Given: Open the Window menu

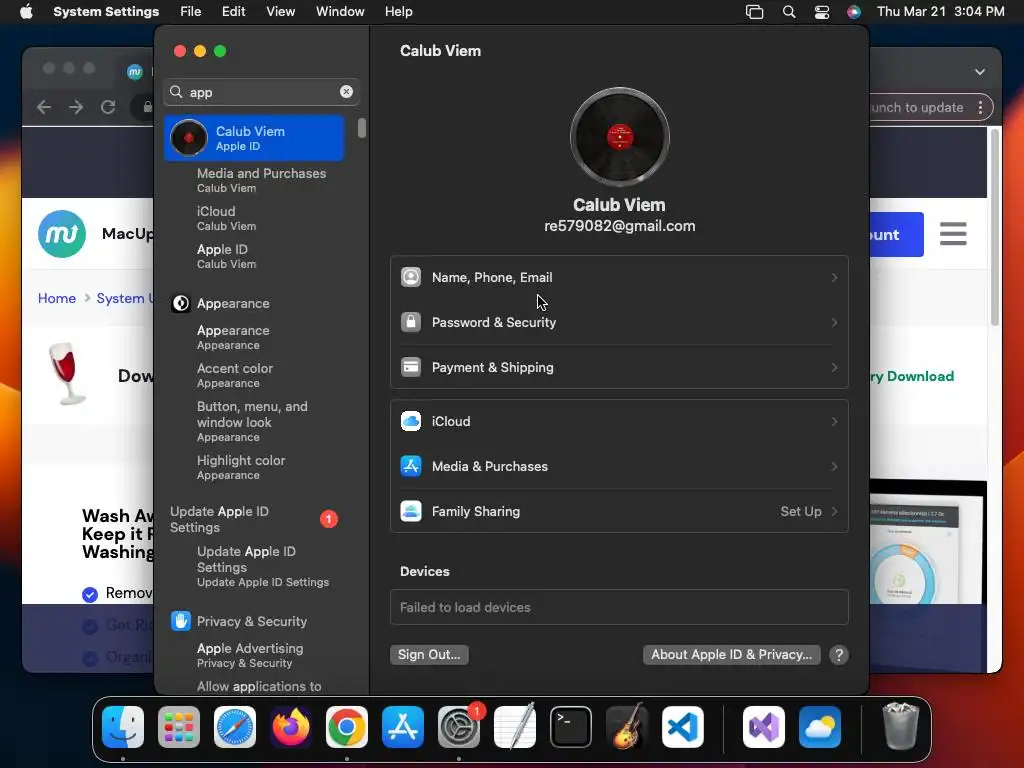Looking at the screenshot, I should (x=340, y=12).
